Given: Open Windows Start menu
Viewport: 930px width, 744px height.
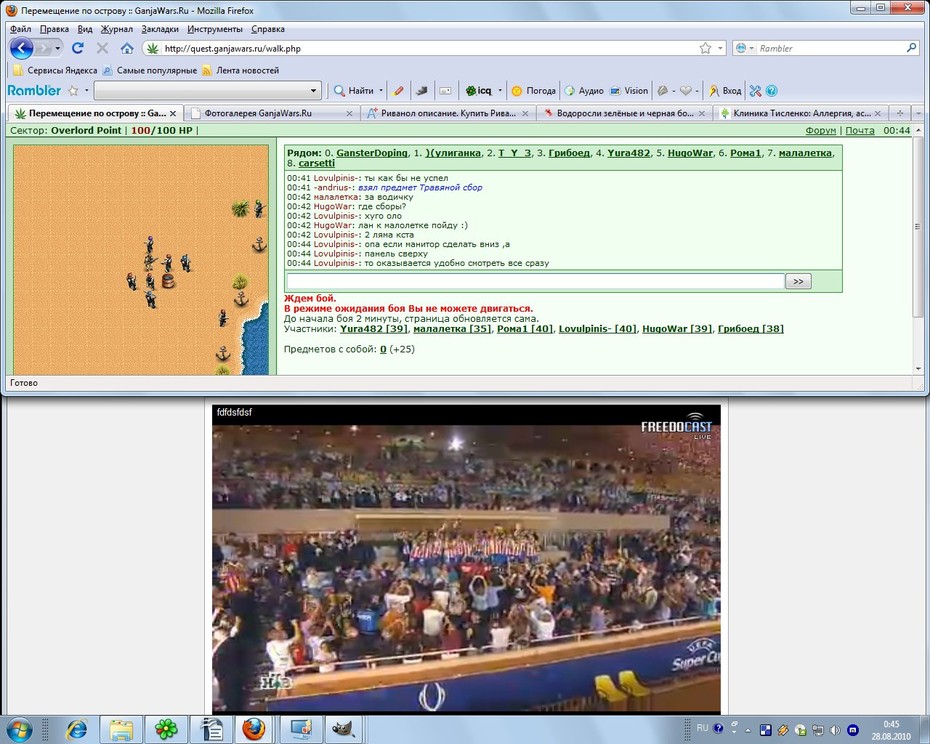Looking at the screenshot, I should click(18, 729).
